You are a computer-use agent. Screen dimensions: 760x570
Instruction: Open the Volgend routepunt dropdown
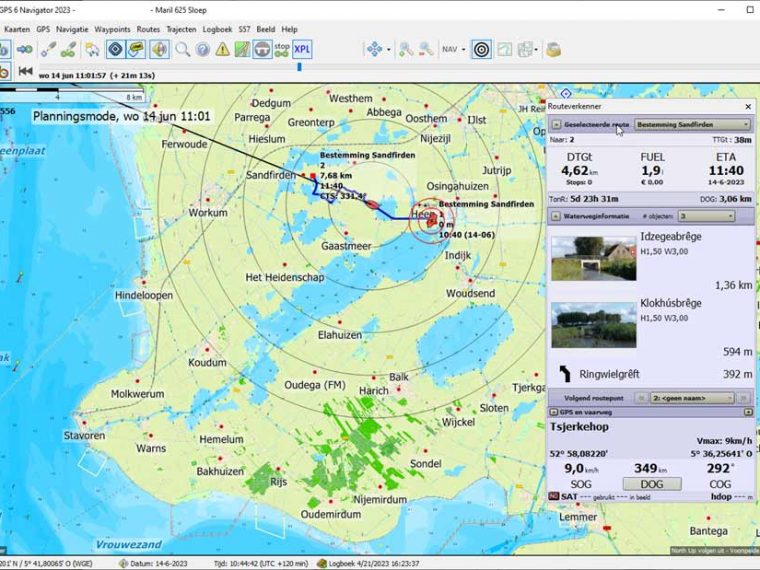(692, 398)
